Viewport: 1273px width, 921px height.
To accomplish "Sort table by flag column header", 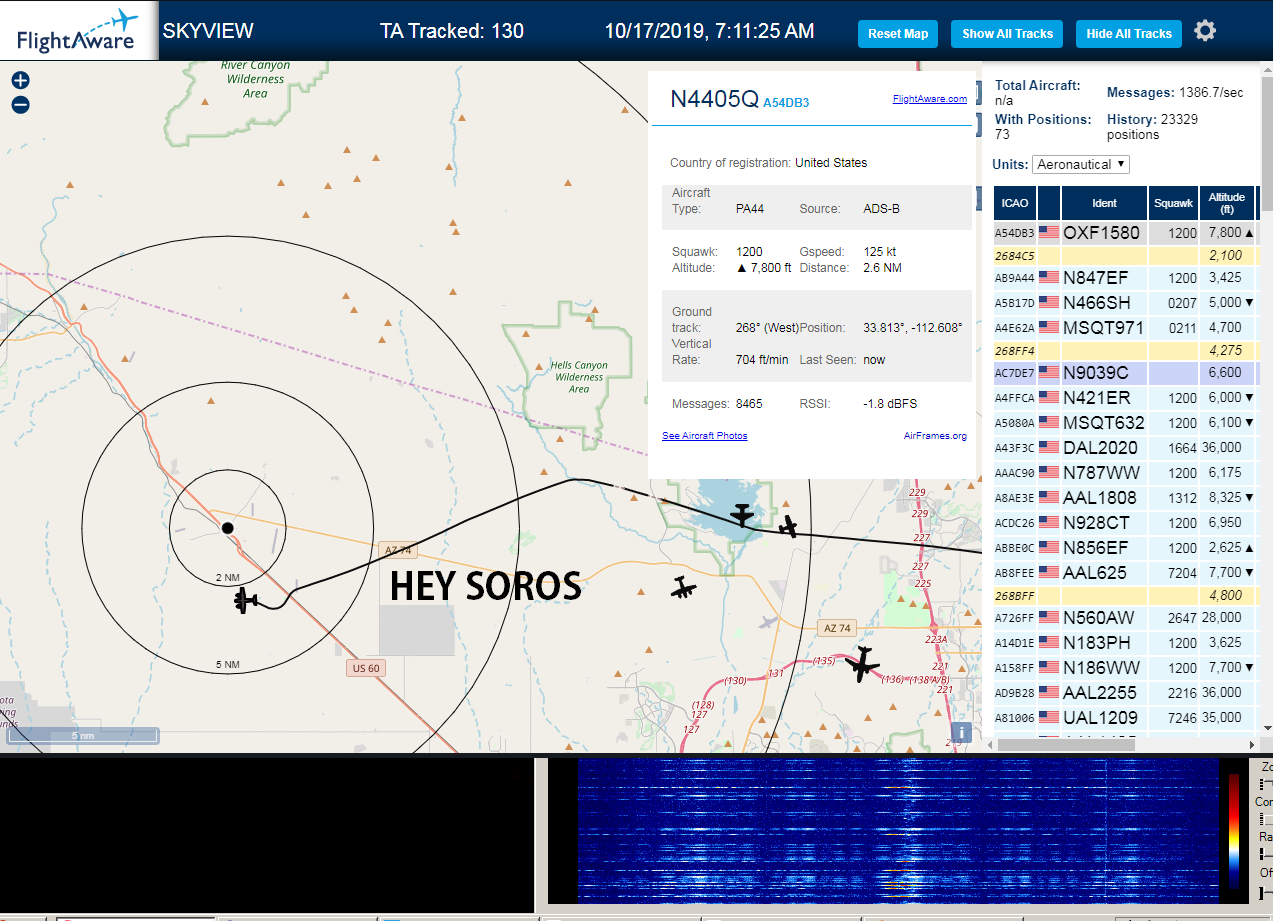I will click(x=1049, y=203).
